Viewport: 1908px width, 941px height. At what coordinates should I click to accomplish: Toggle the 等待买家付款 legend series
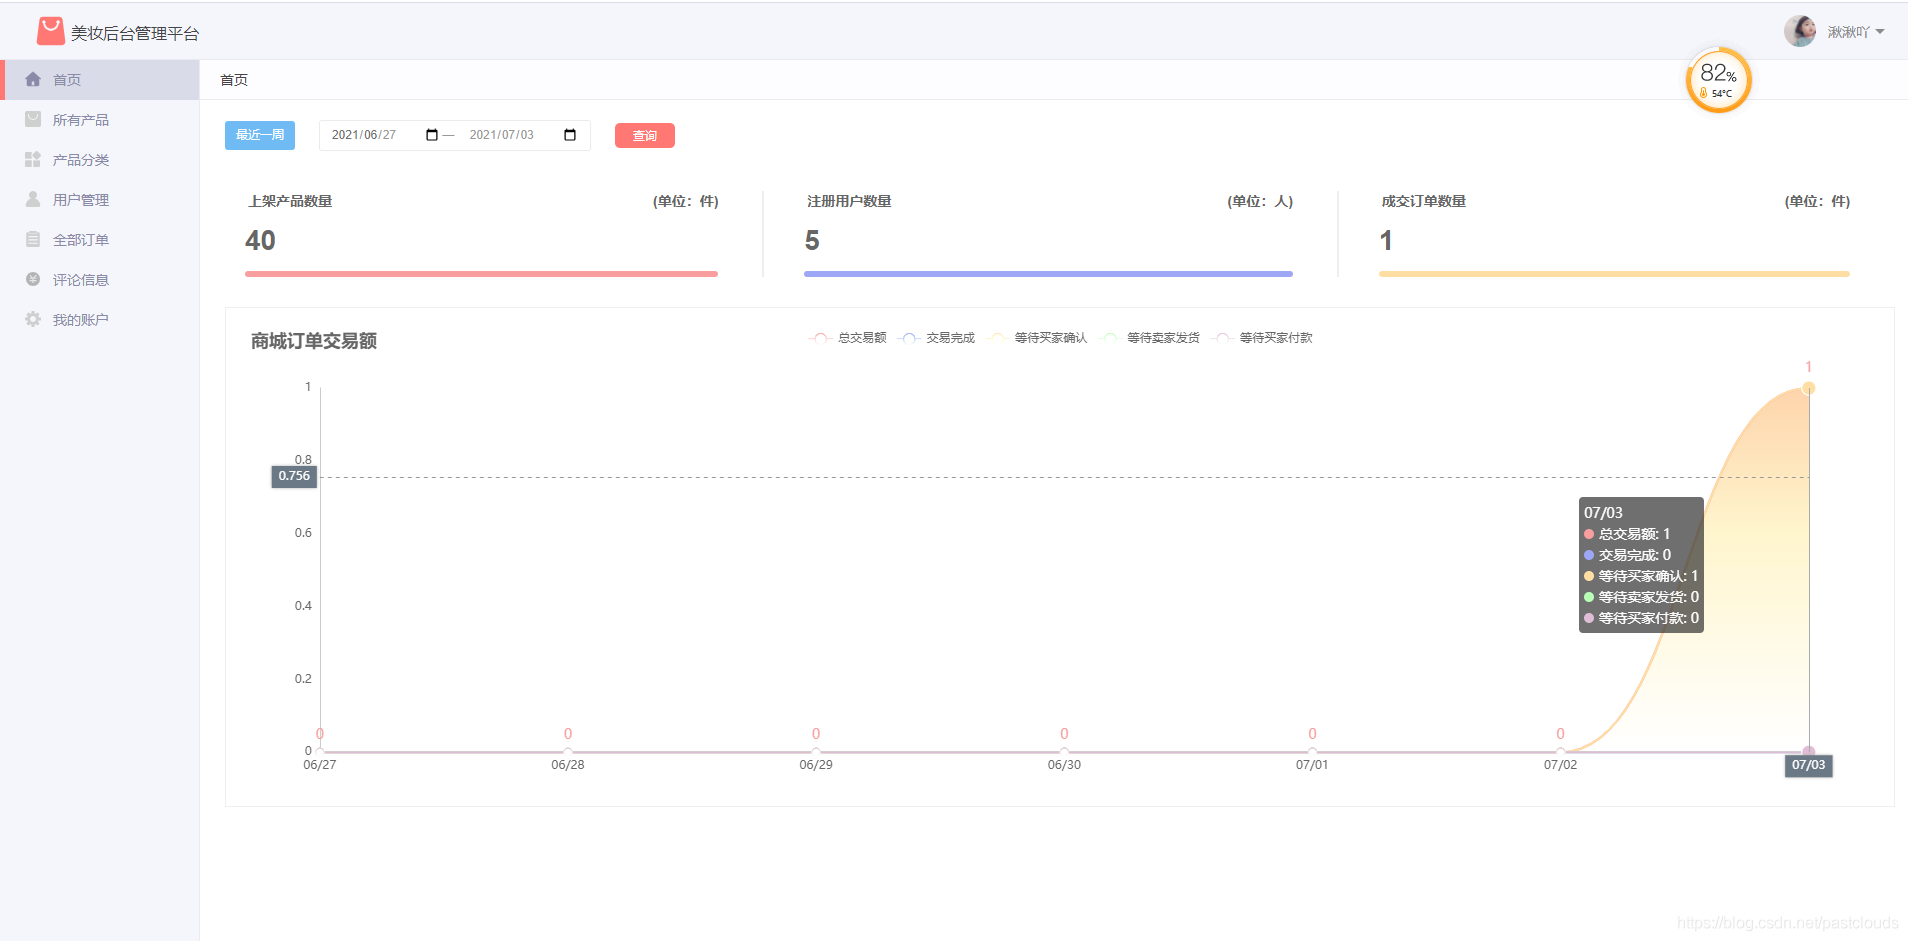click(1262, 338)
